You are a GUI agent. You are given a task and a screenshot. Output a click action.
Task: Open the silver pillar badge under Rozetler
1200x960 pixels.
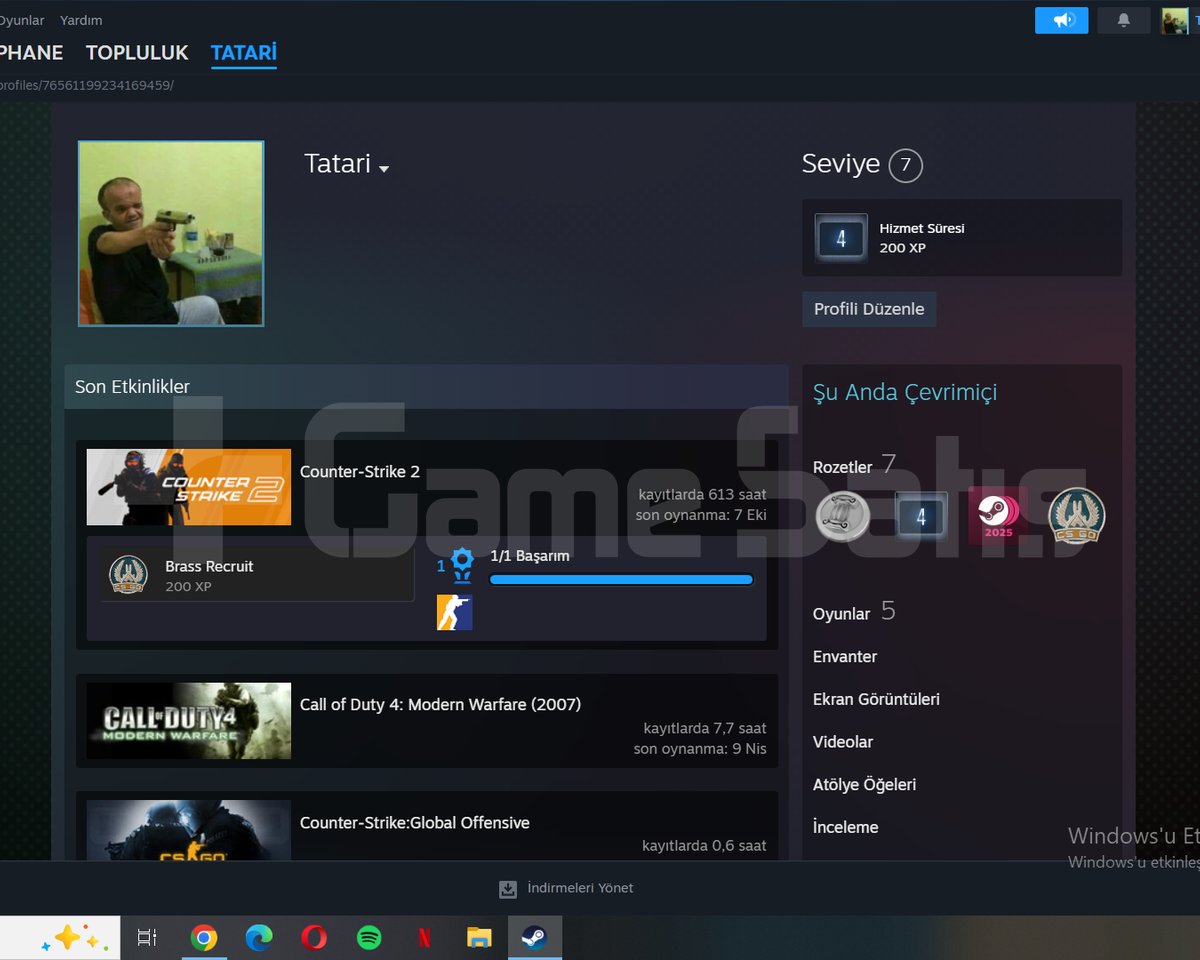point(843,516)
